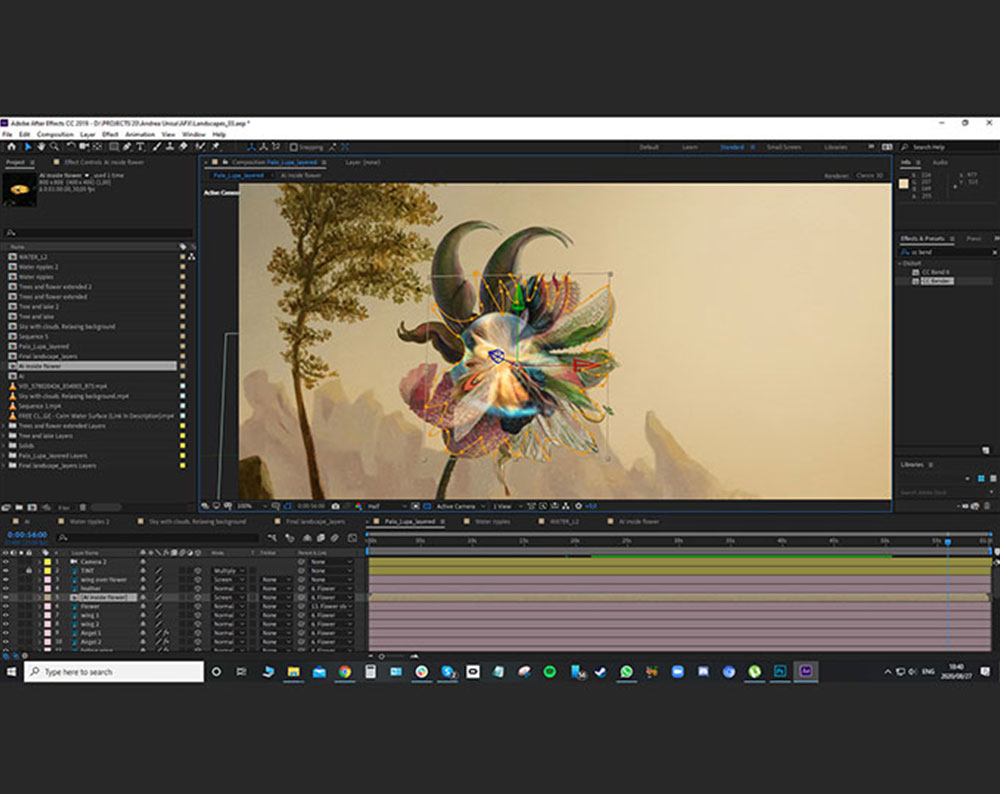This screenshot has width=1000, height=794.
Task: Click the Home icon in the toolbar
Action: 10,147
